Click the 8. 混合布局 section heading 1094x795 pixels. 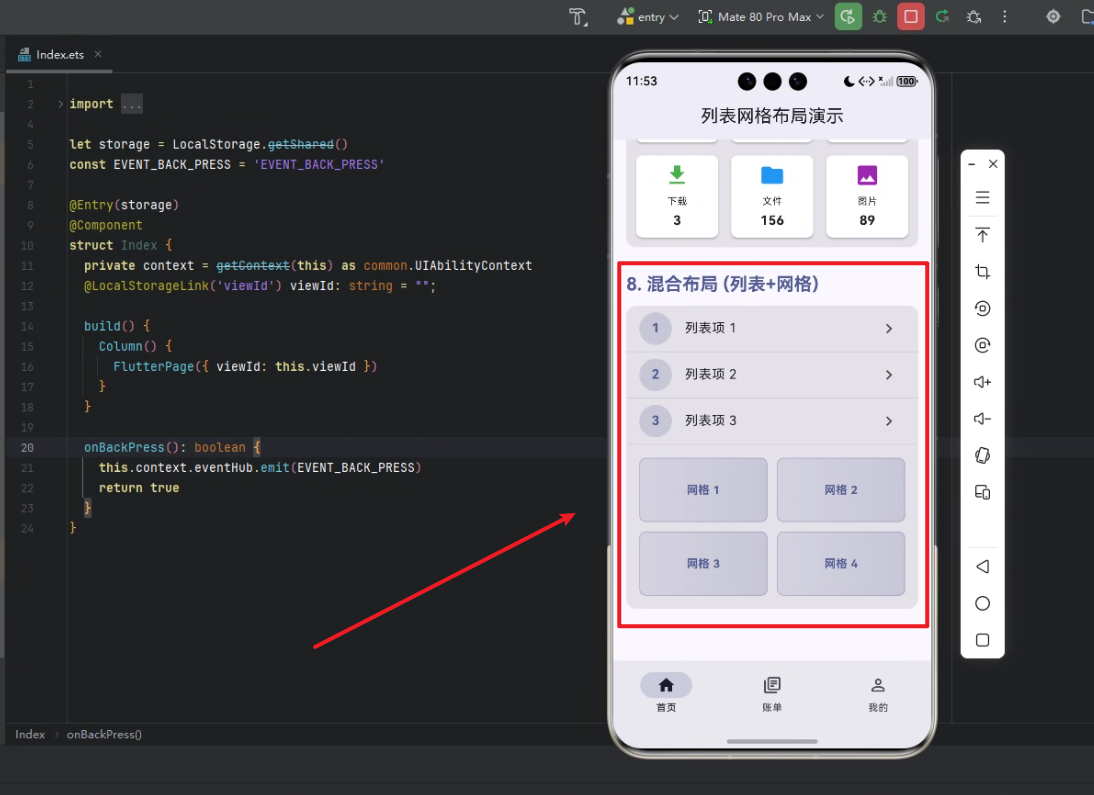pyautogui.click(x=722, y=284)
